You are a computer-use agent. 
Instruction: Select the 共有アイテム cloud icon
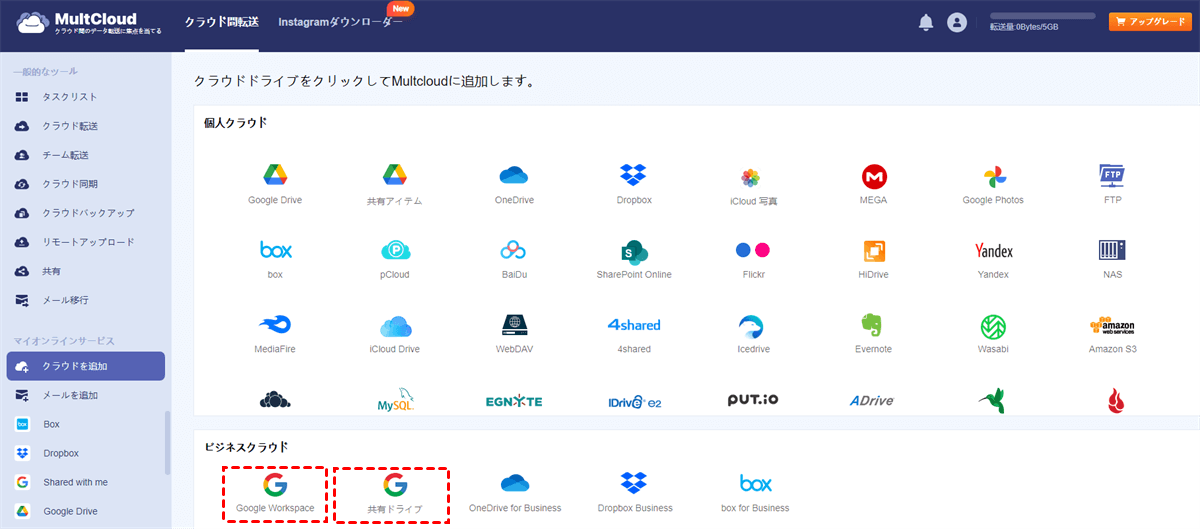pyautogui.click(x=394, y=185)
